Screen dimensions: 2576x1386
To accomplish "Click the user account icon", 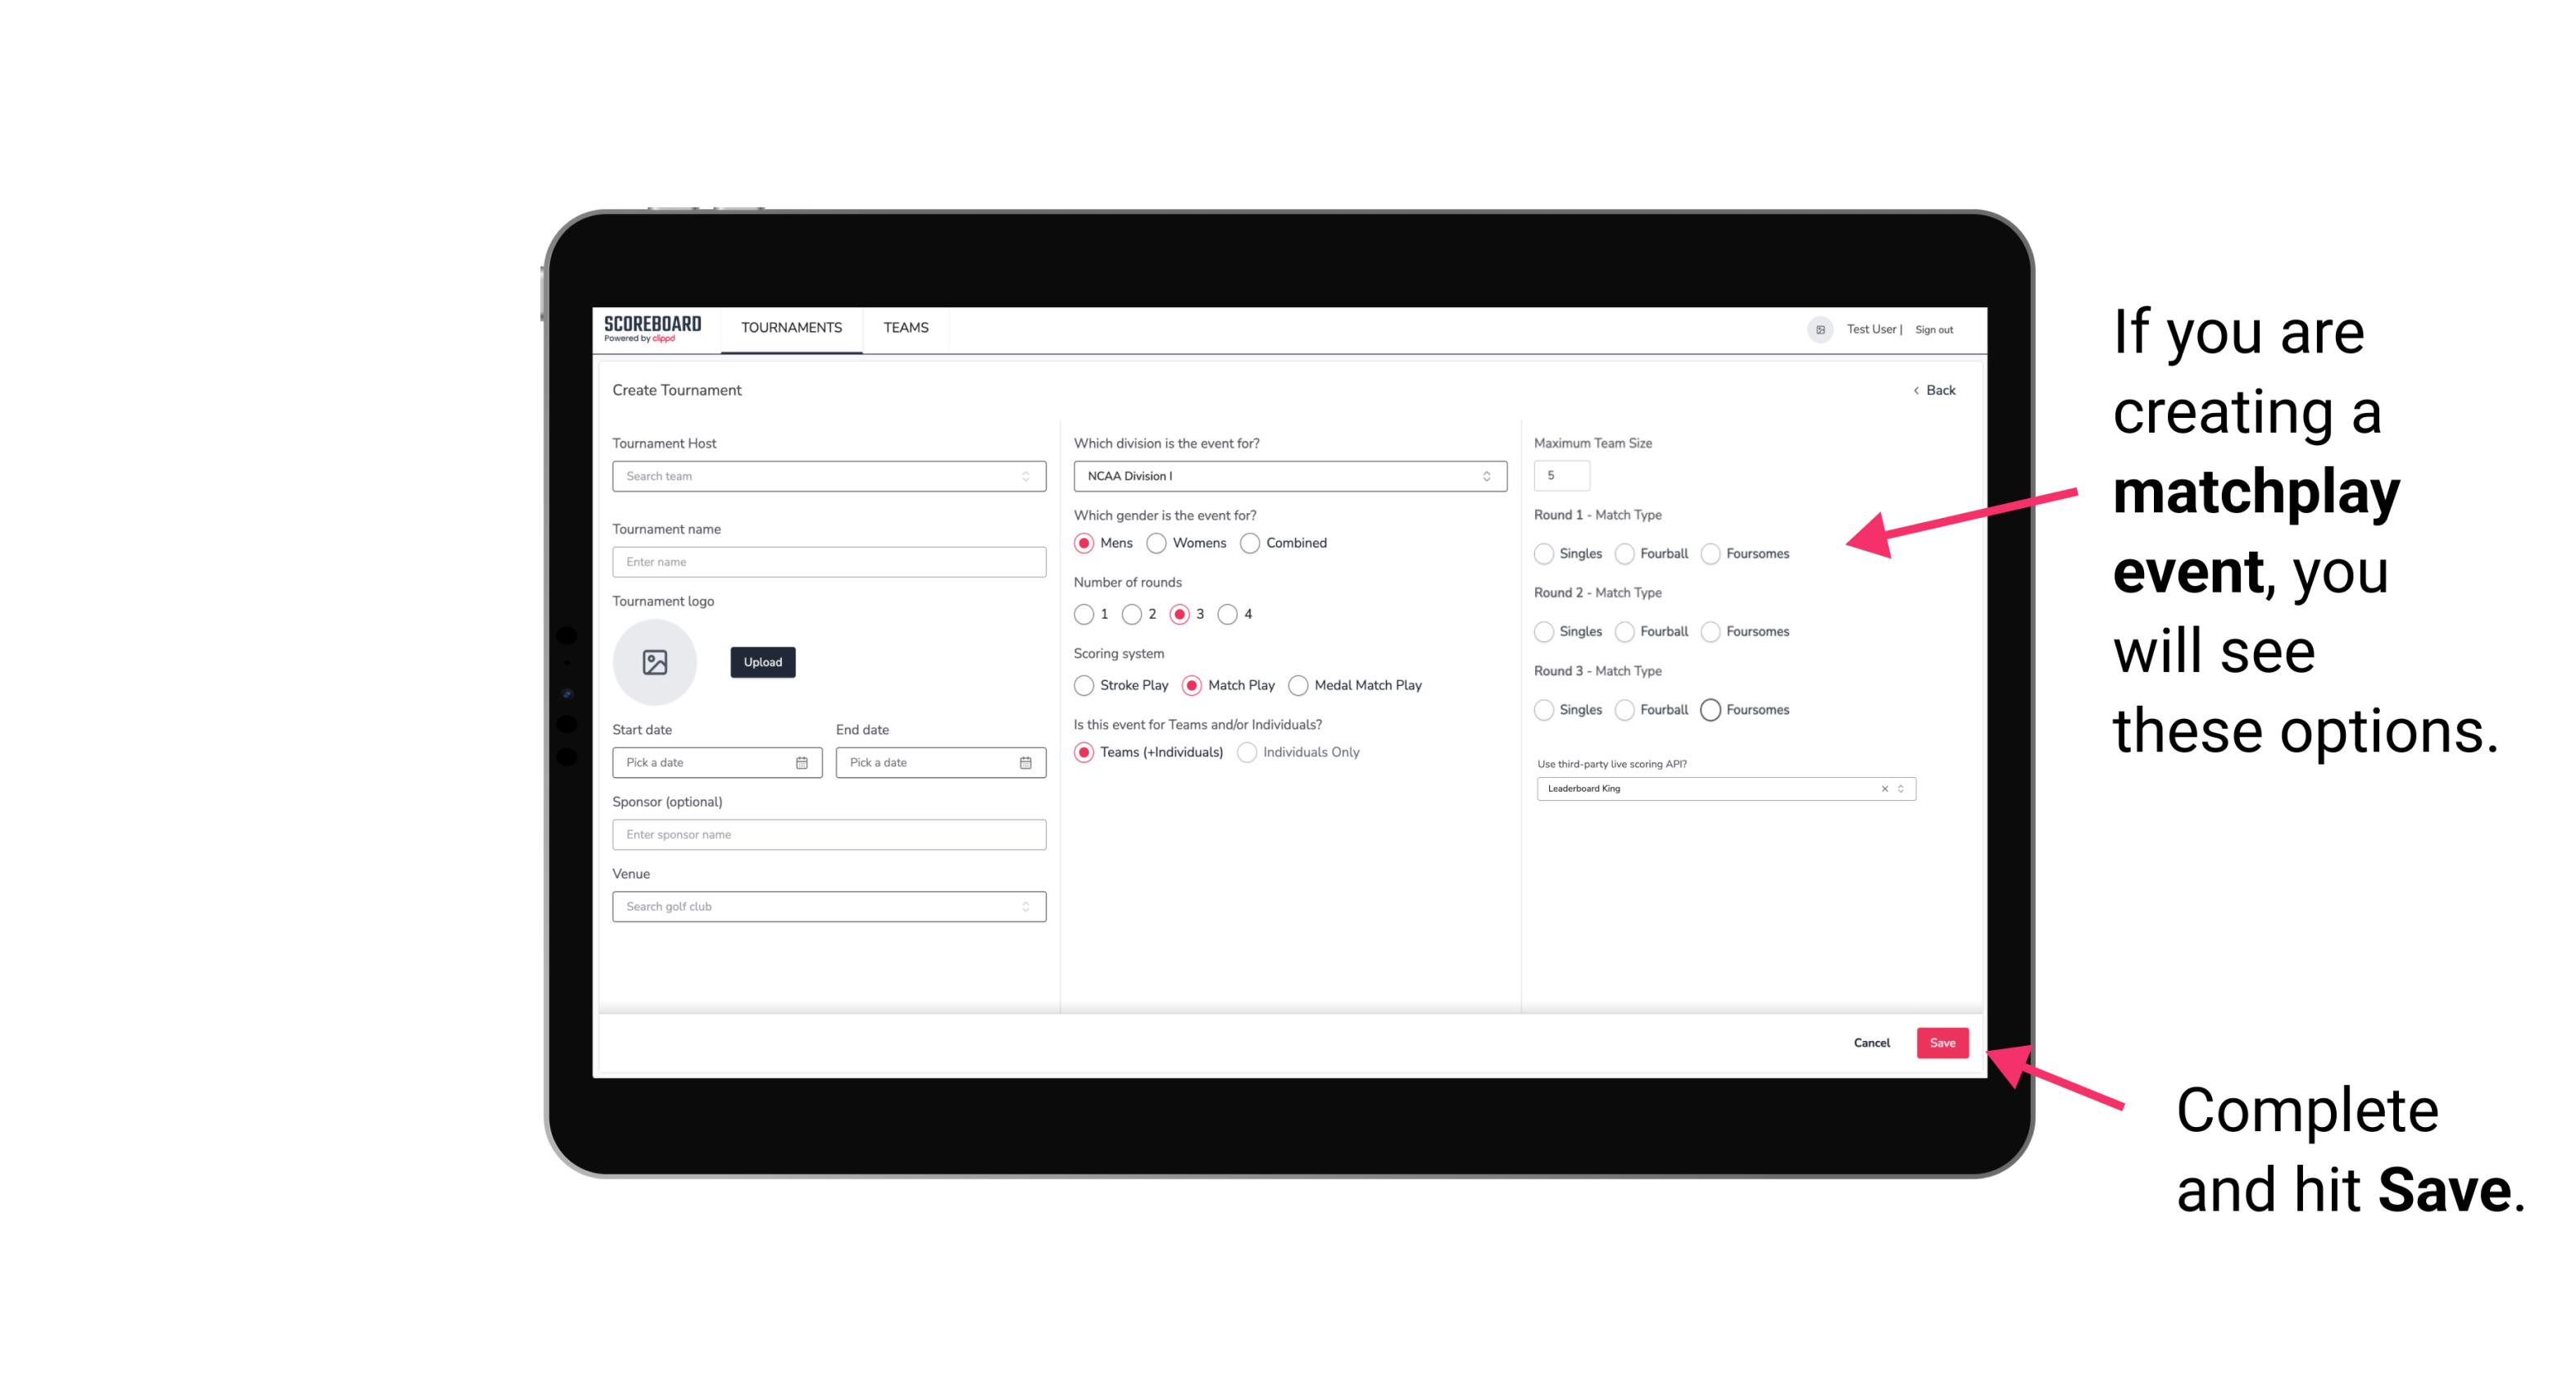I will click(x=1815, y=329).
